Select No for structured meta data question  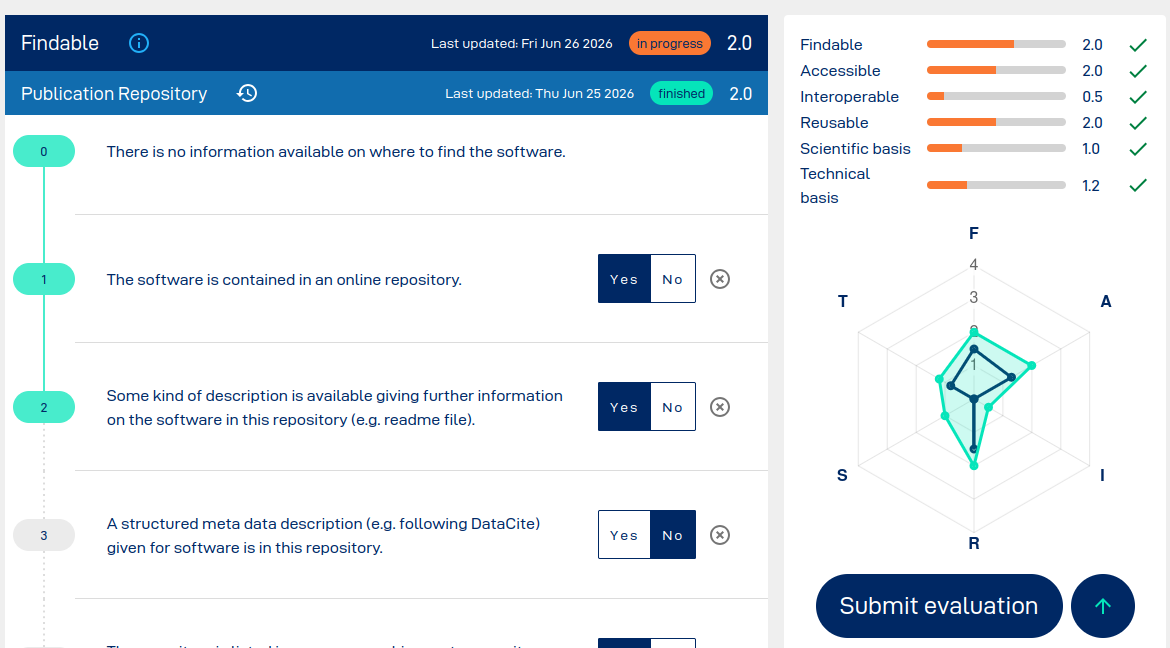673,535
